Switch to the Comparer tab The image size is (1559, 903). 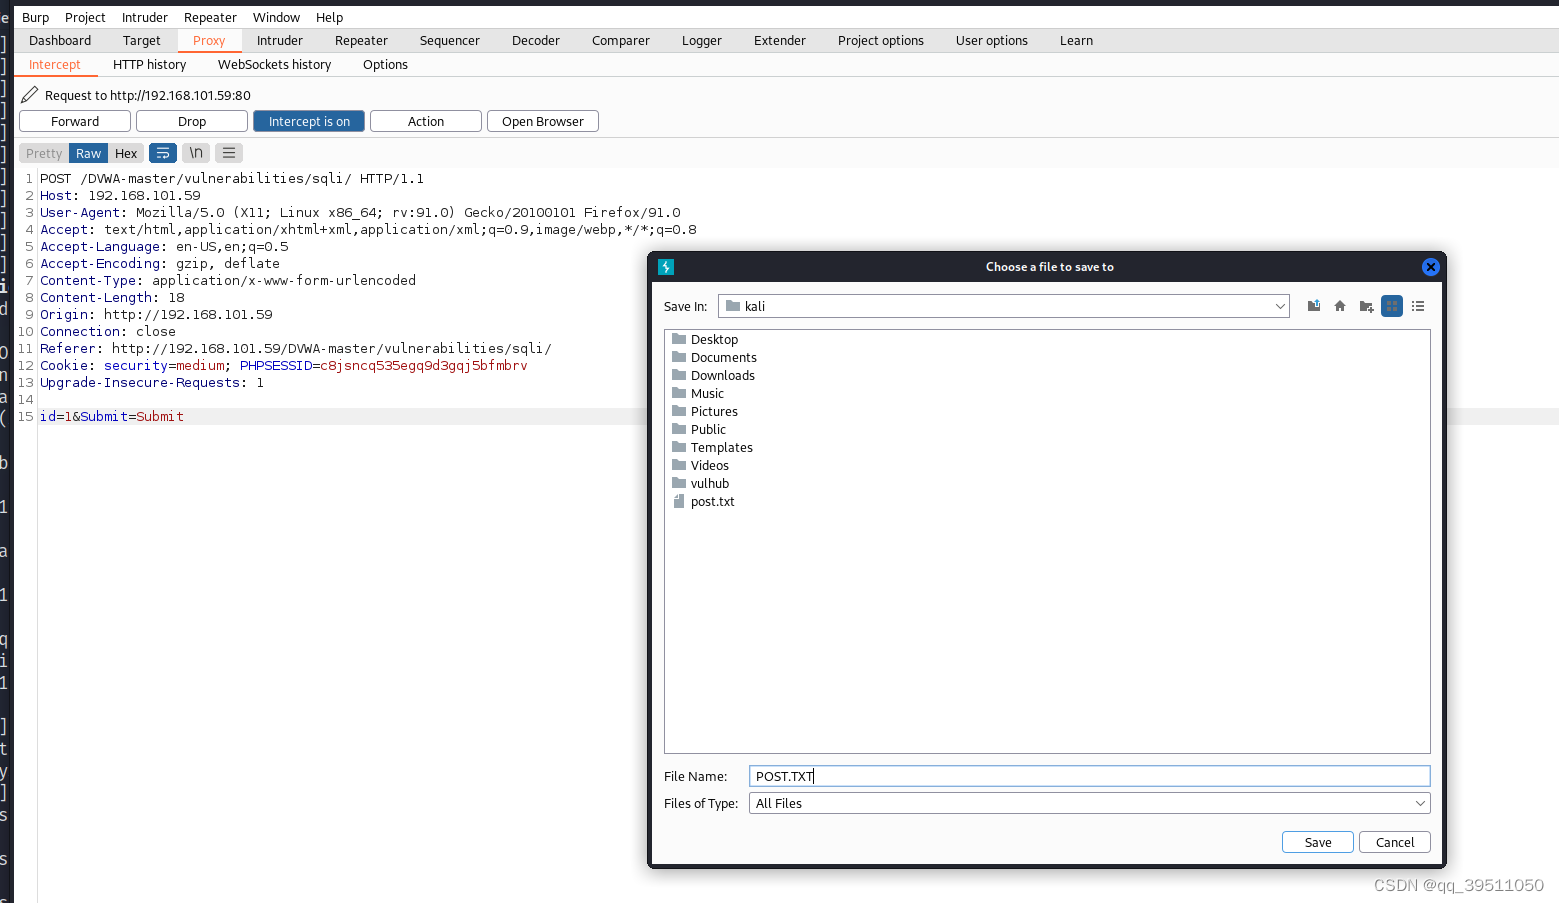click(x=621, y=40)
